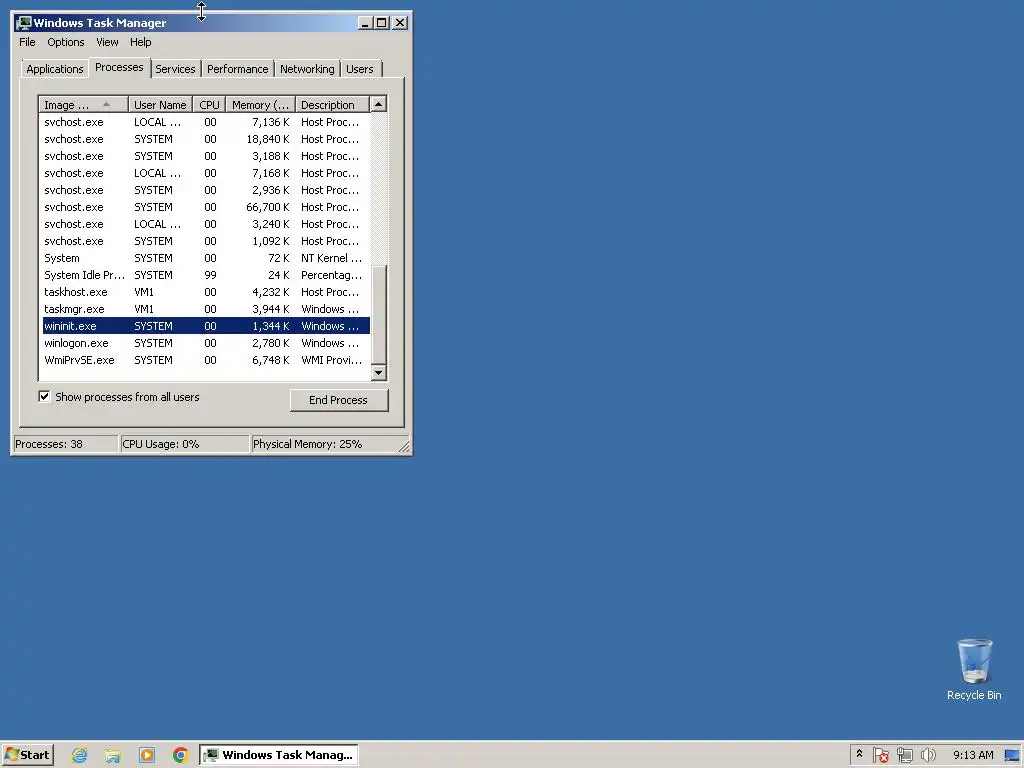Open Windows Explorer folder icon in taskbar

click(113, 755)
